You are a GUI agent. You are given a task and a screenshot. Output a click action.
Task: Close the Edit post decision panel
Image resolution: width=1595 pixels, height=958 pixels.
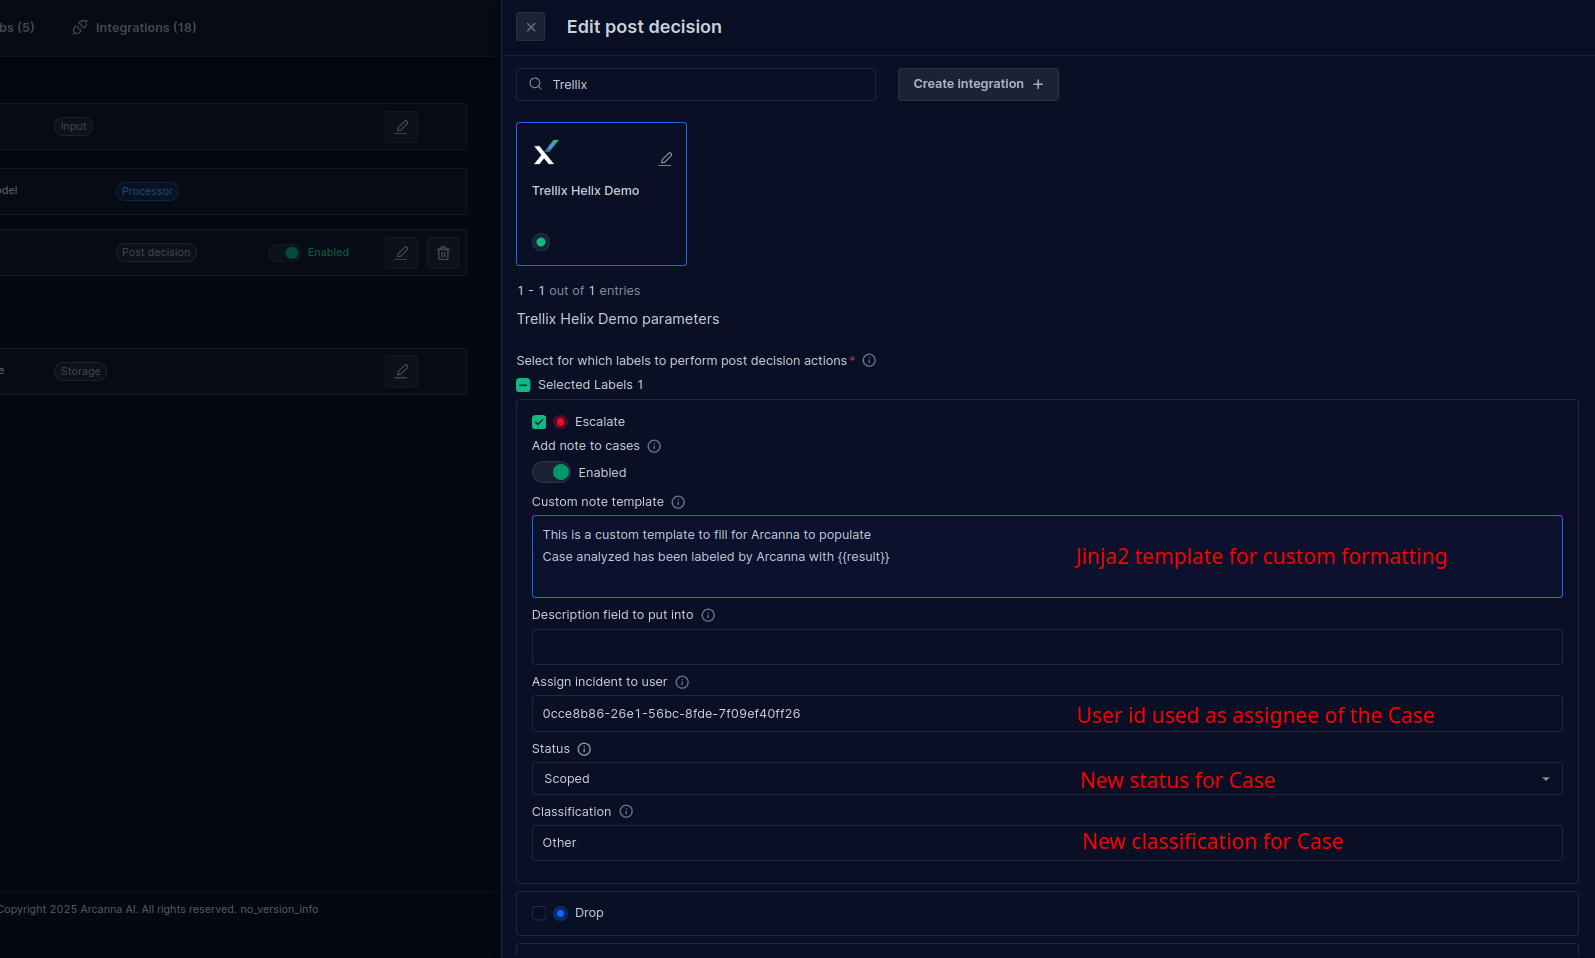pyautogui.click(x=530, y=27)
